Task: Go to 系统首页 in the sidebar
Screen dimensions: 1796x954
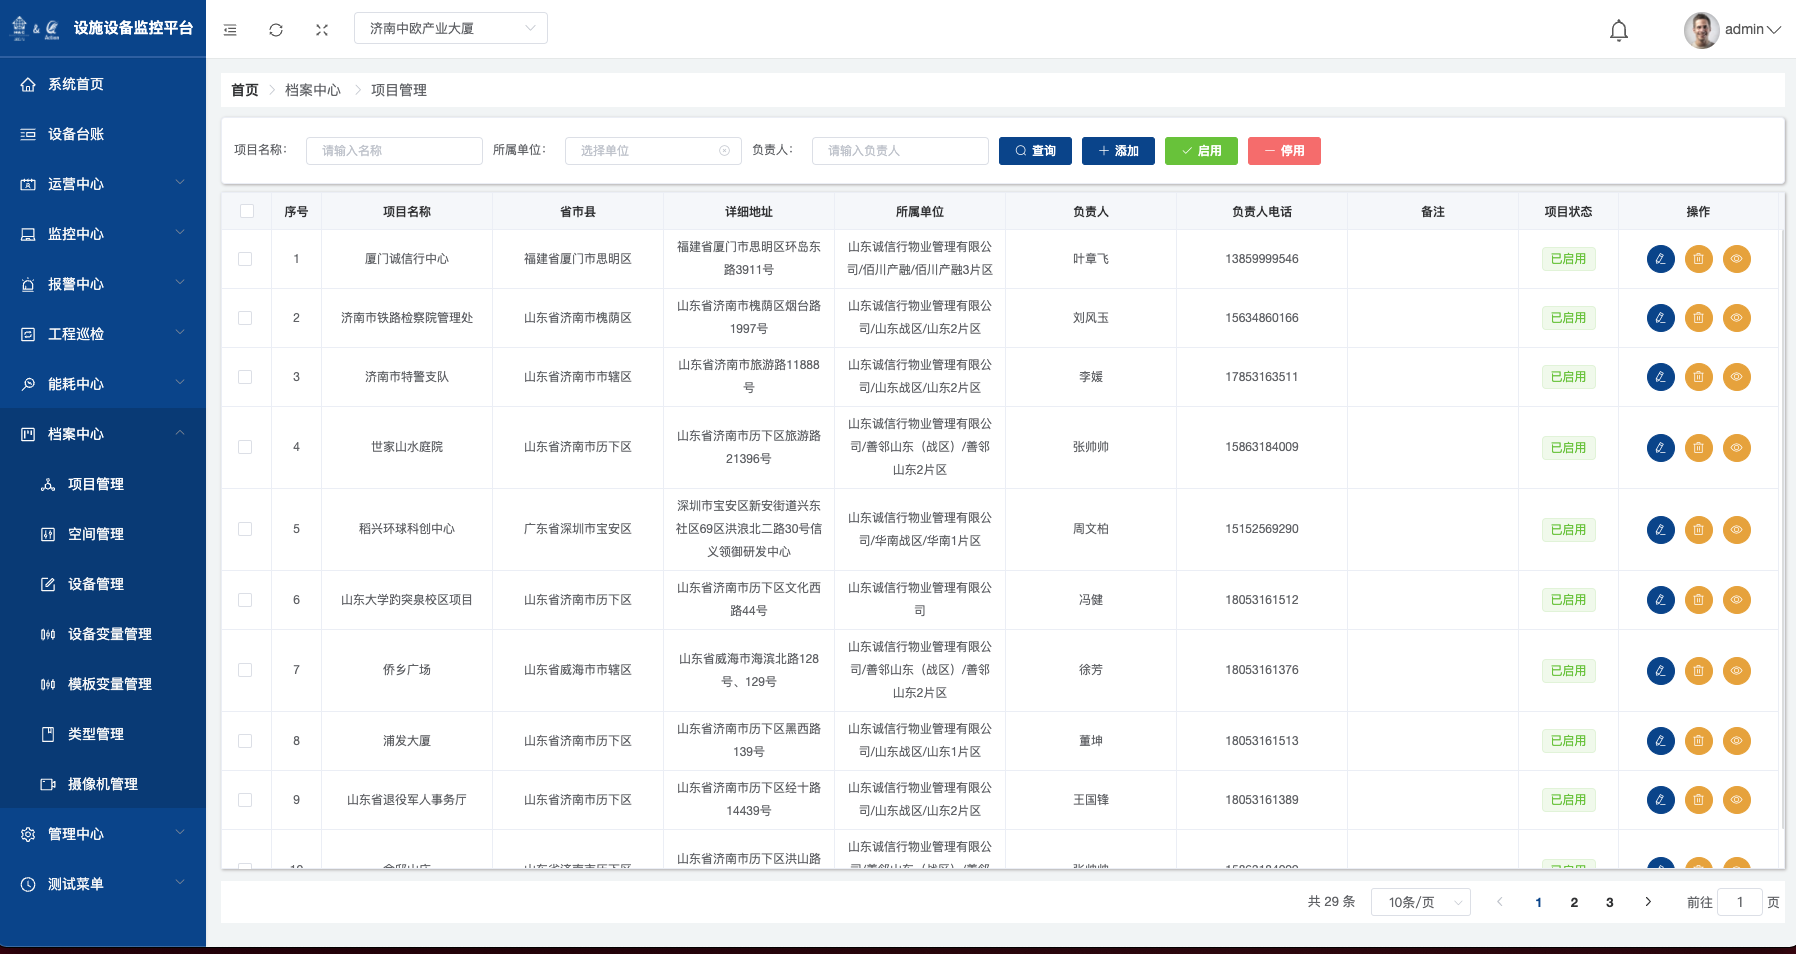Action: point(76,84)
